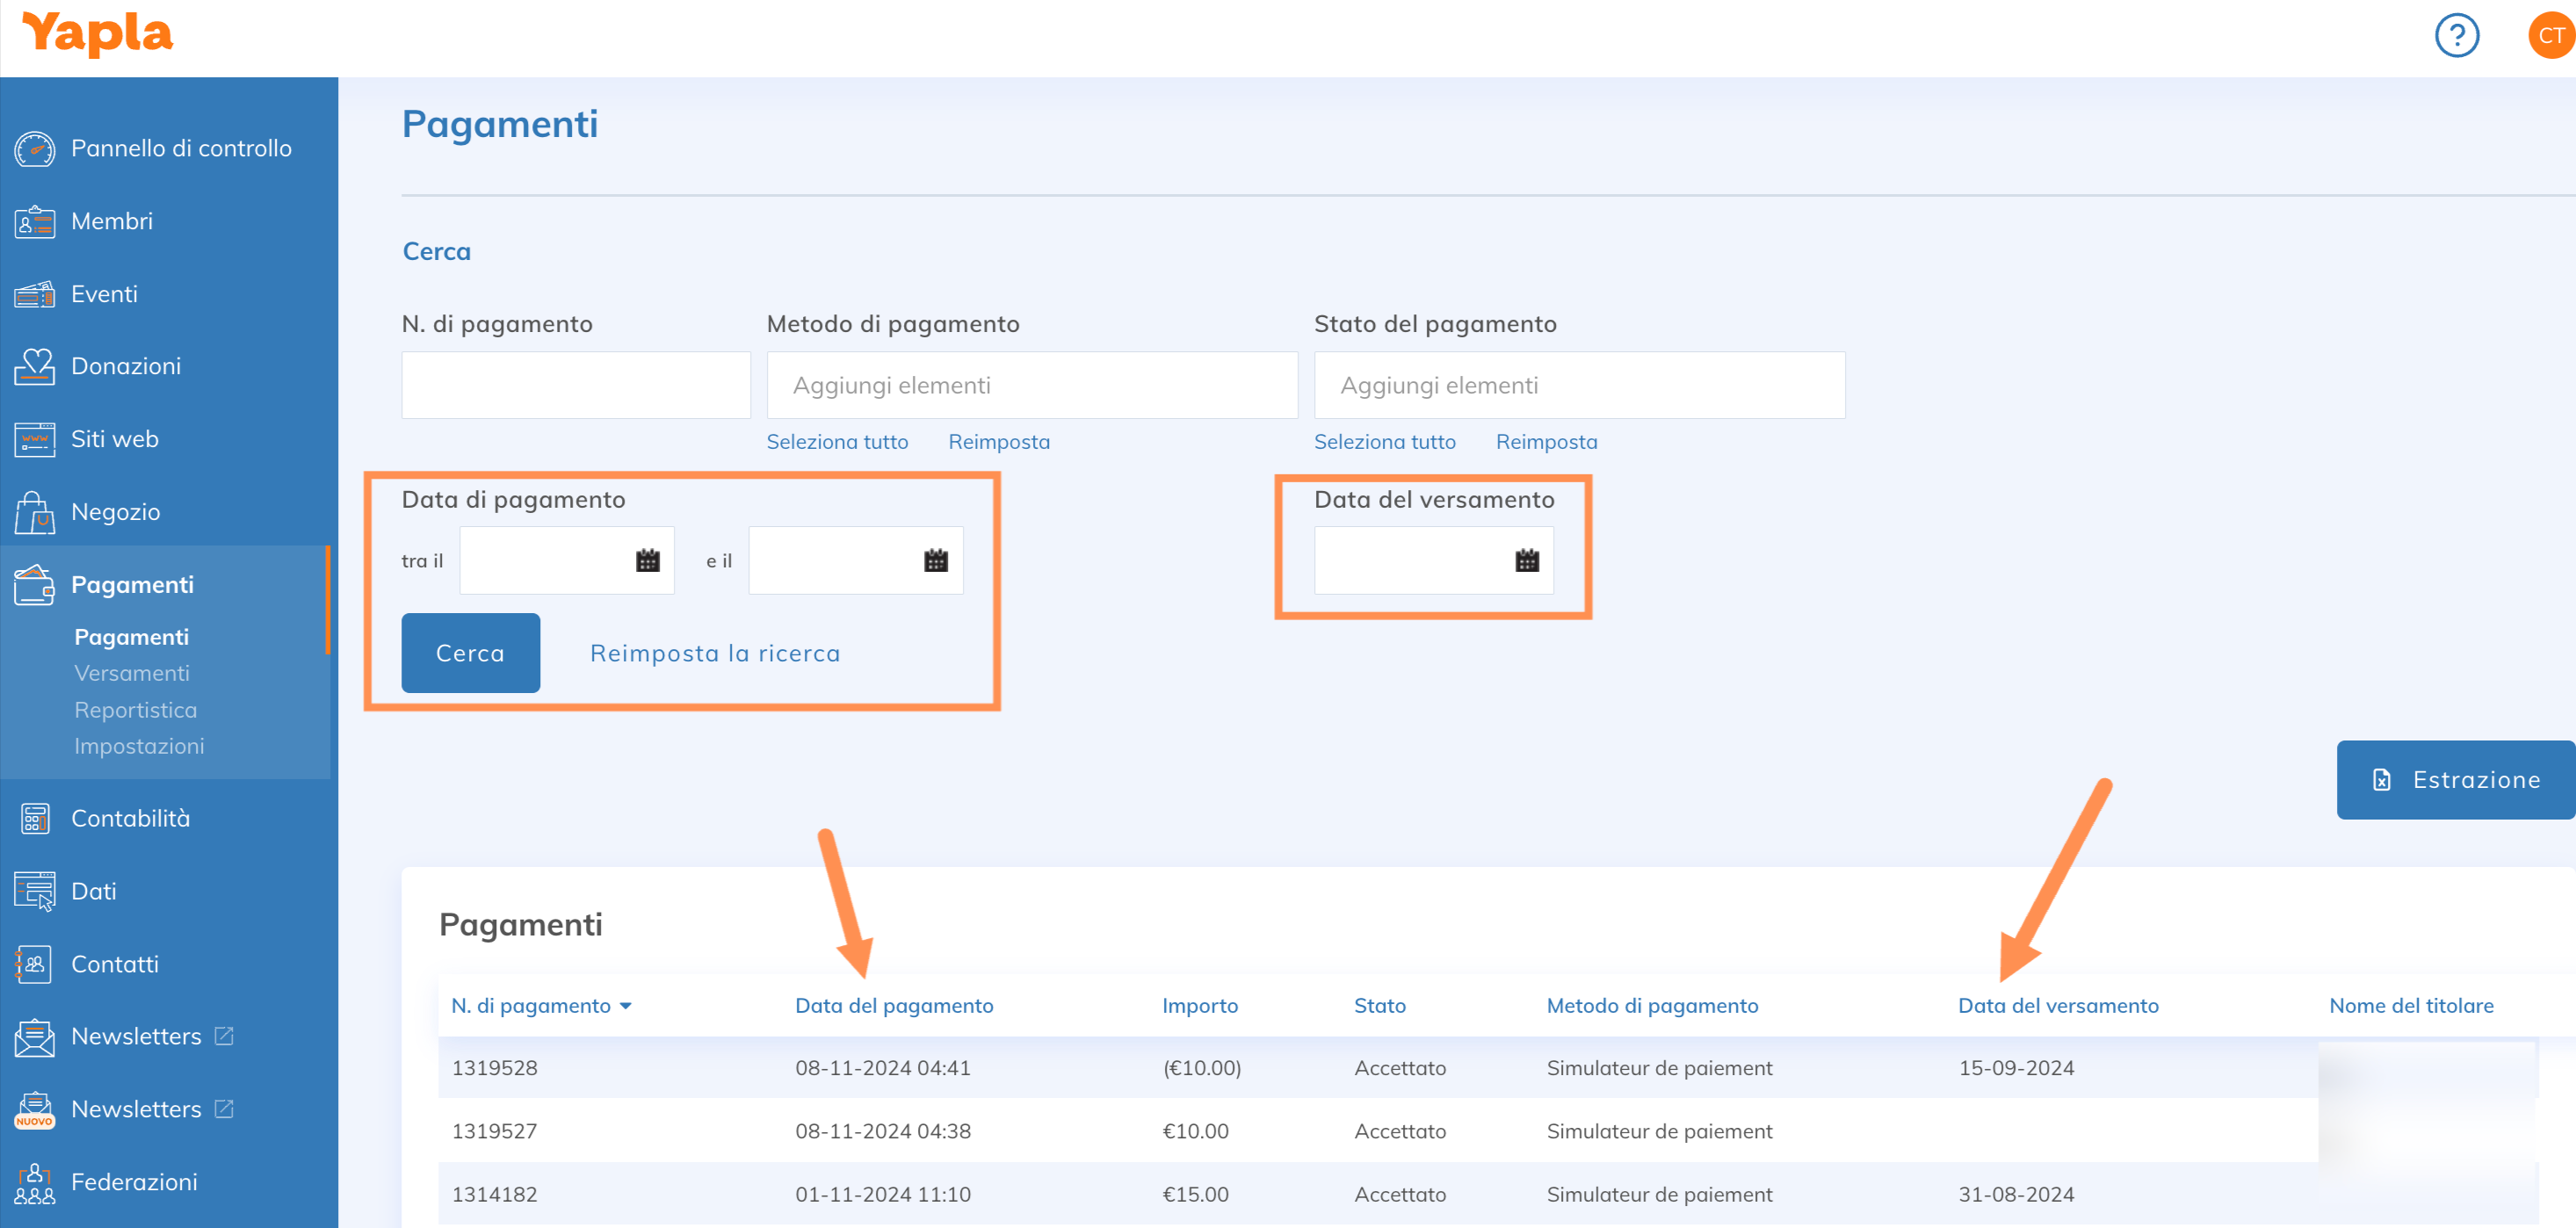Click the Pannello di controllo gauge icon
Screen dimensions: 2576x1228
coord(34,149)
